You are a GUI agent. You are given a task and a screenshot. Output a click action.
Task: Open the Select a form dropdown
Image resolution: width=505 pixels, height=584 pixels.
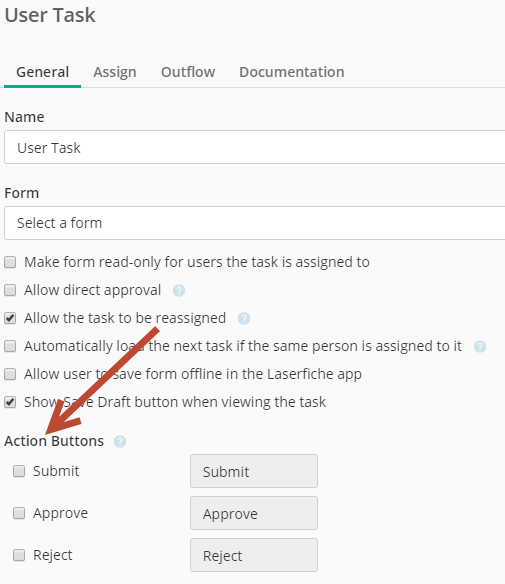tap(254, 223)
